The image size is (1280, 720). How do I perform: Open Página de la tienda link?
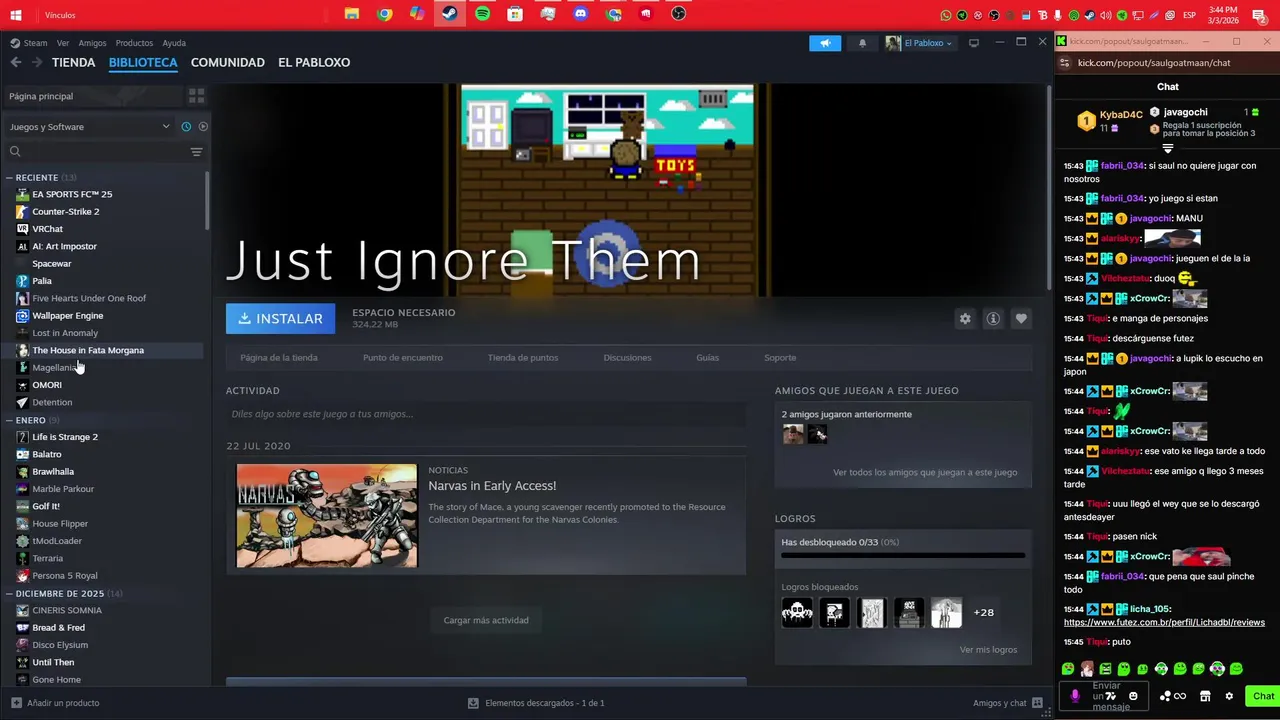[279, 358]
